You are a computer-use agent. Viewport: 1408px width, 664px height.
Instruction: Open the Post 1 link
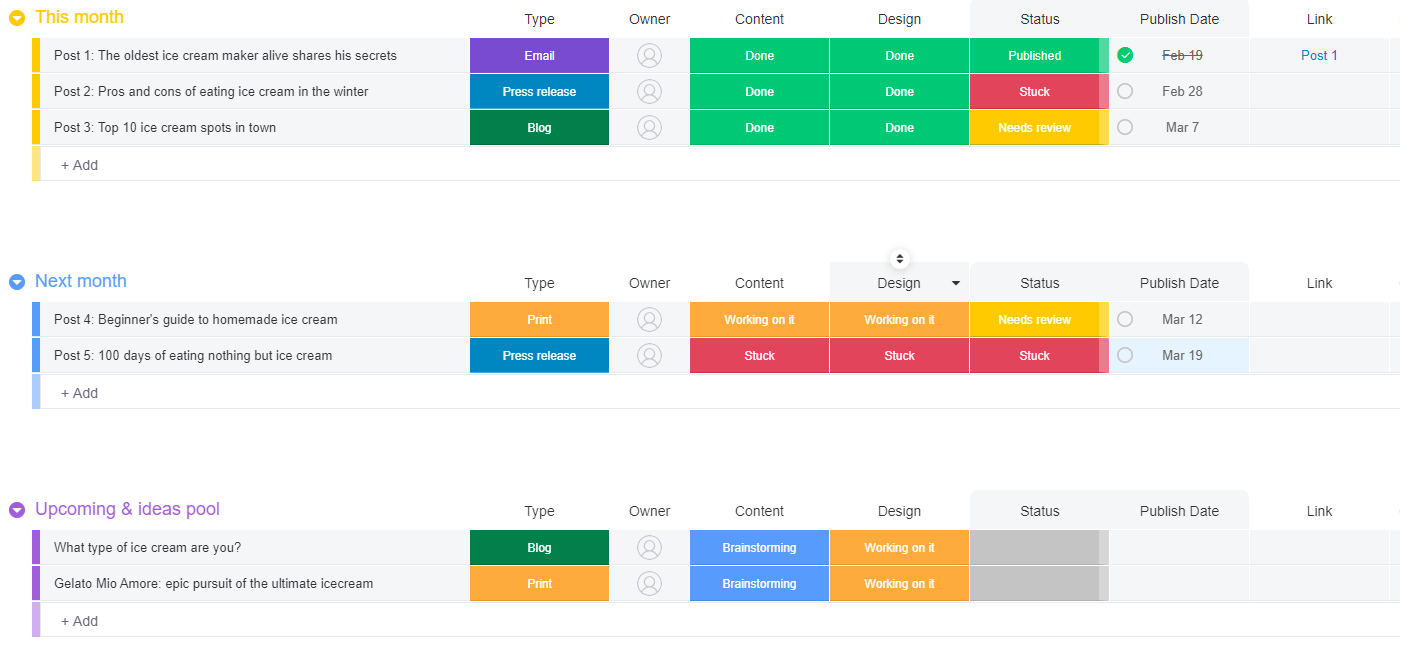point(1319,55)
